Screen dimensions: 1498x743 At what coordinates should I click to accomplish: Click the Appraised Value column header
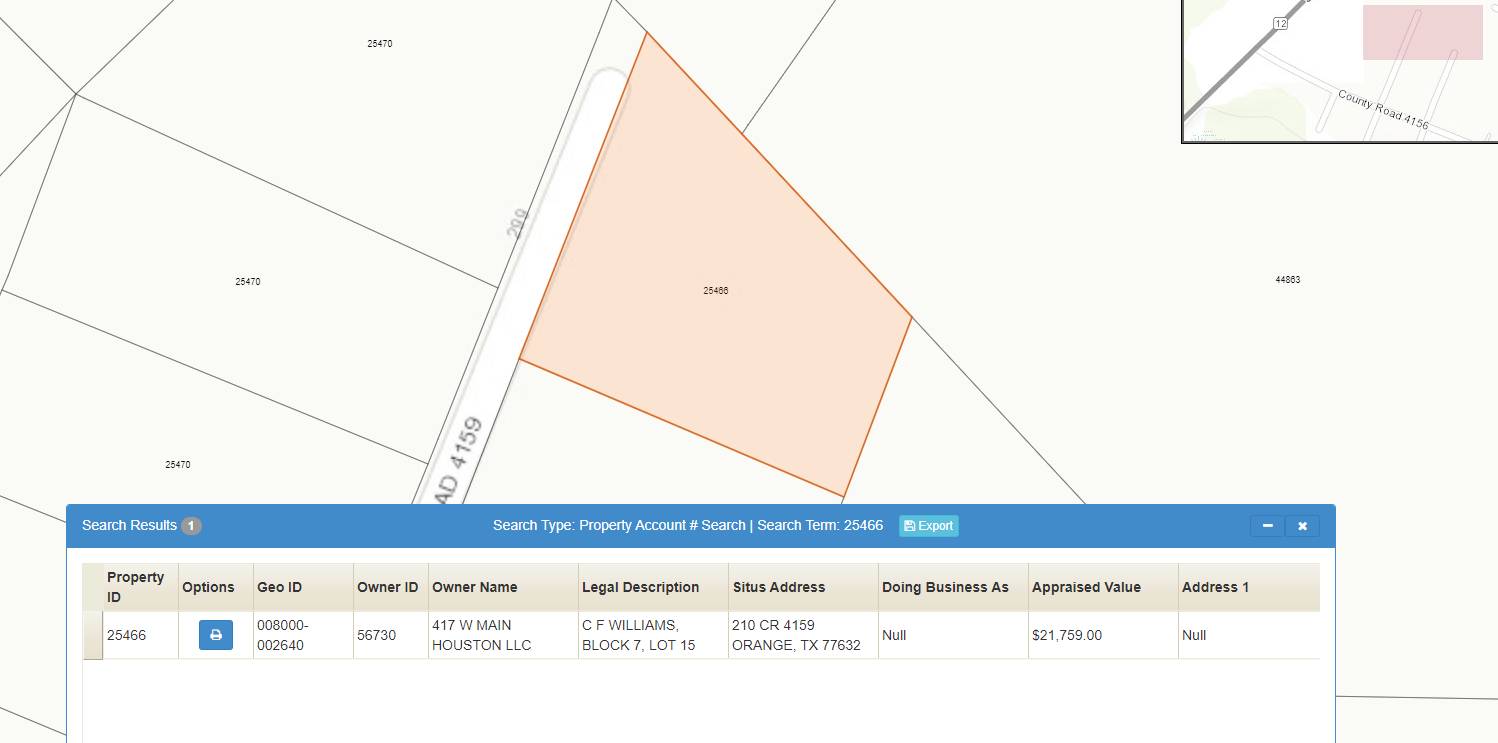click(x=1086, y=587)
